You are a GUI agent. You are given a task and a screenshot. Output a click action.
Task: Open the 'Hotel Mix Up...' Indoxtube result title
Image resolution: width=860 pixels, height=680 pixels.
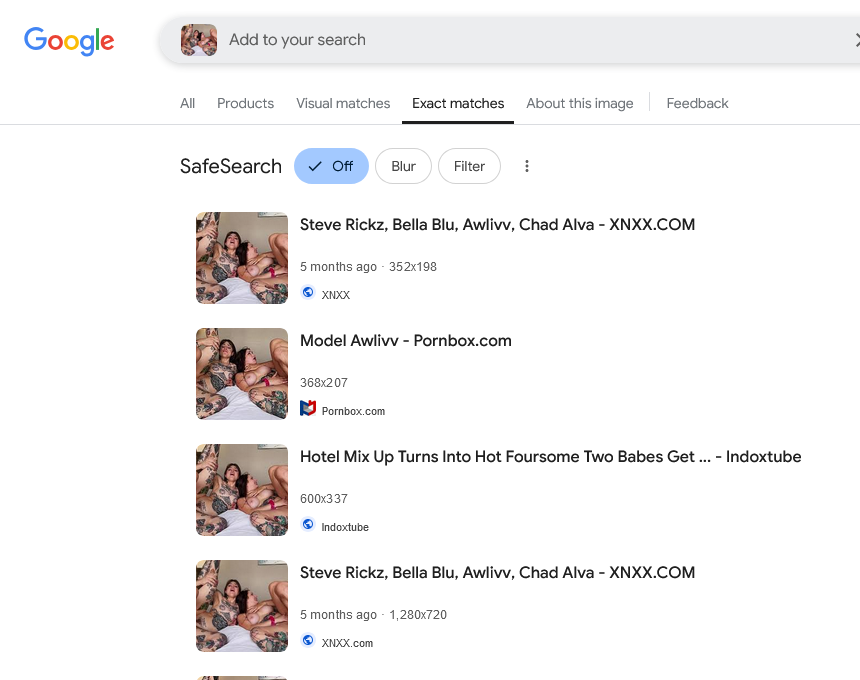pos(551,456)
